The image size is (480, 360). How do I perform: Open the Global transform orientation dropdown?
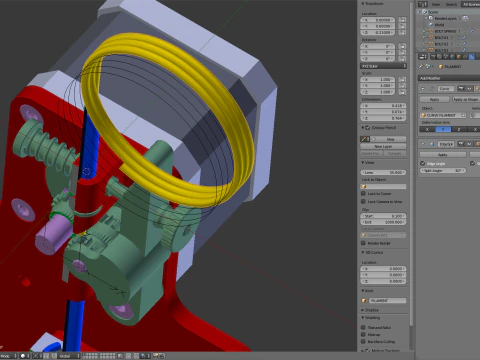coord(70,356)
